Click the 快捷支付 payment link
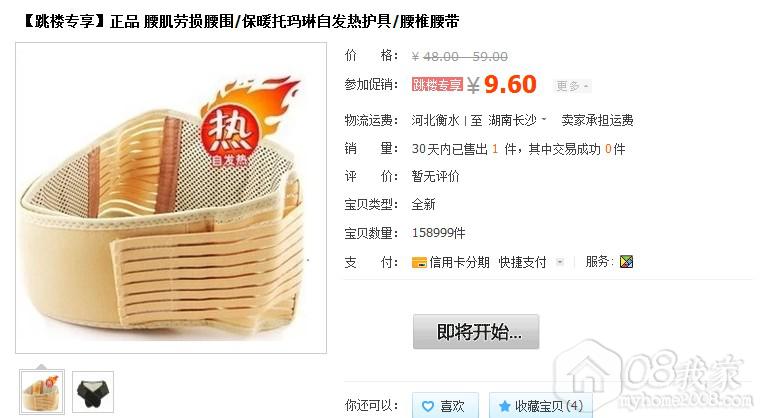The image size is (760, 418). [x=522, y=262]
